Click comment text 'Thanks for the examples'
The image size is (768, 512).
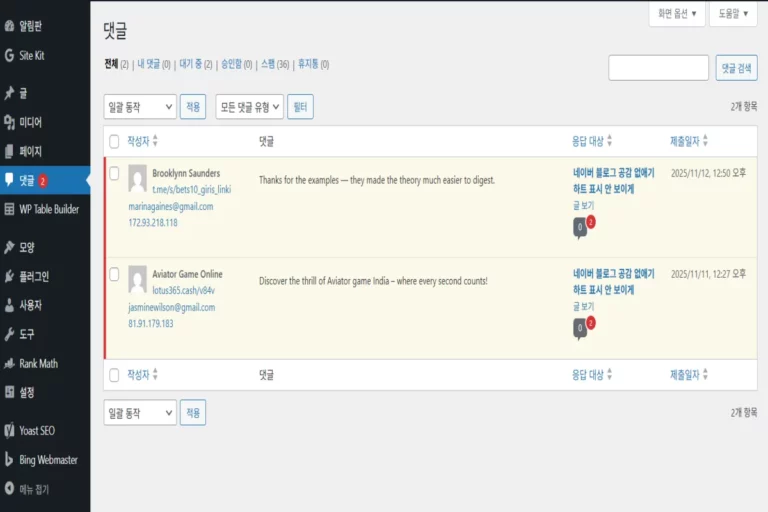[299, 180]
